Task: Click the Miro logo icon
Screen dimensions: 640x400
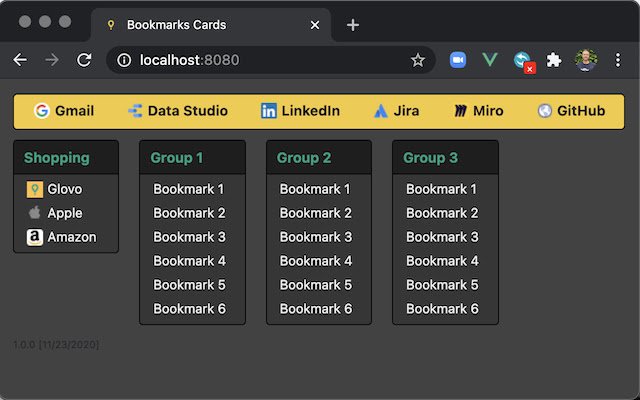Action: pos(460,111)
